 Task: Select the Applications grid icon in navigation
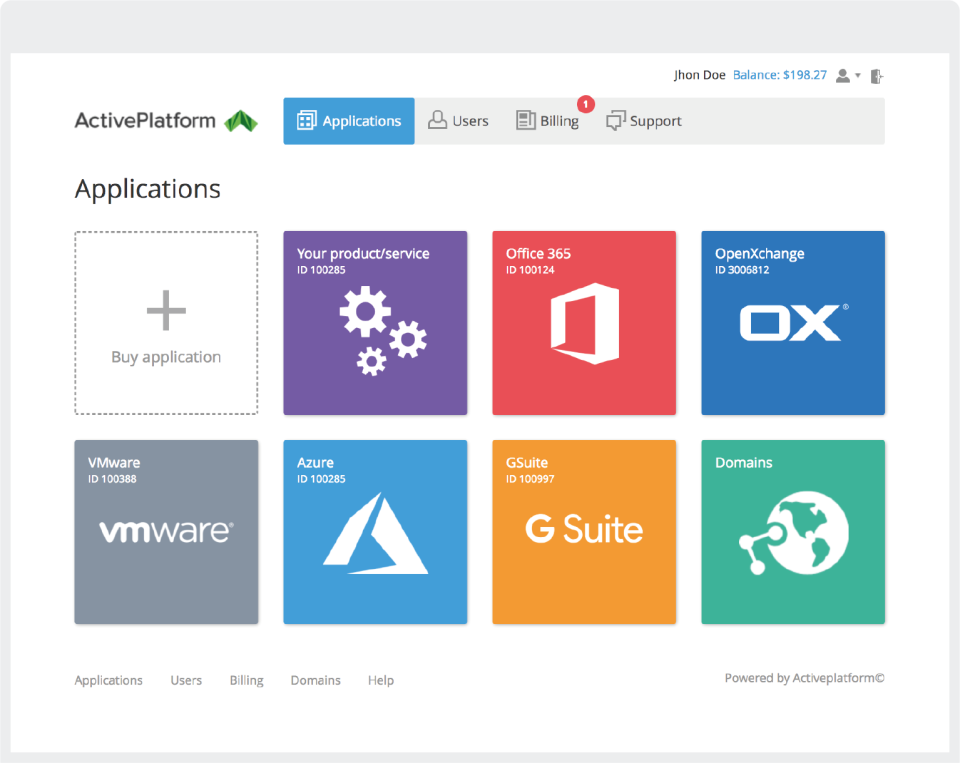[x=307, y=120]
